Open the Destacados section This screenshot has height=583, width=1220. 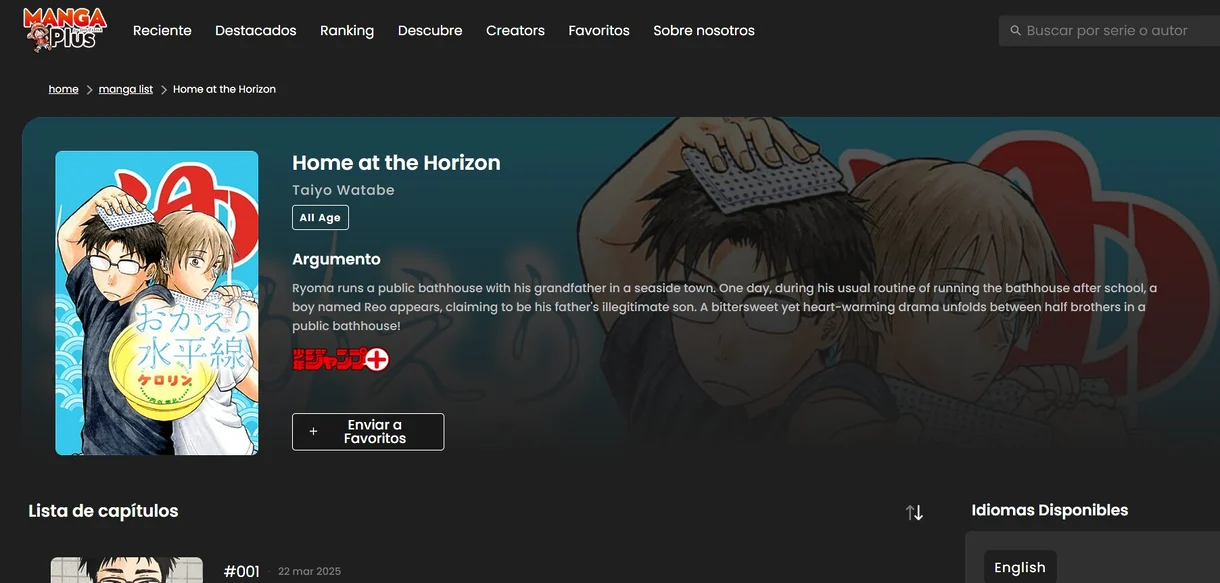pos(256,31)
